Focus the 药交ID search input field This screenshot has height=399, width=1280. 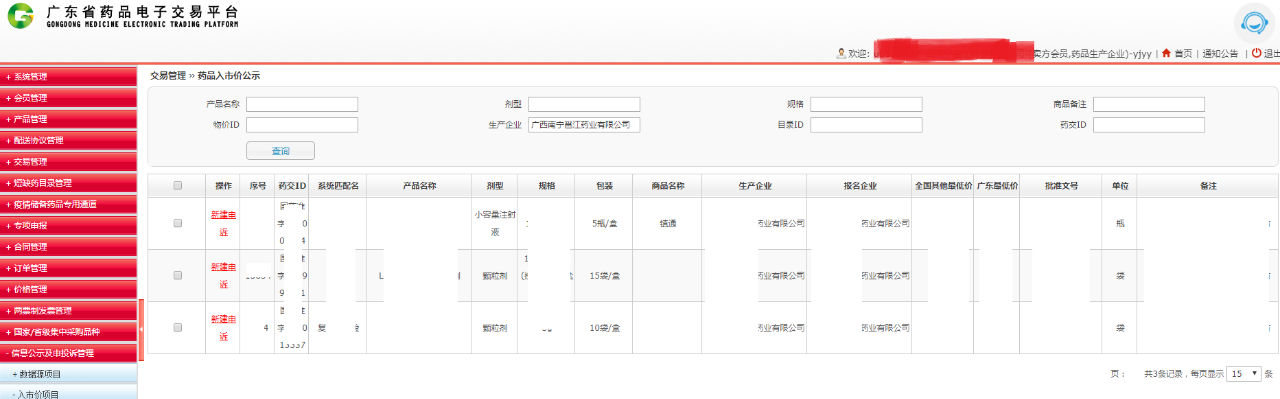coord(1148,125)
